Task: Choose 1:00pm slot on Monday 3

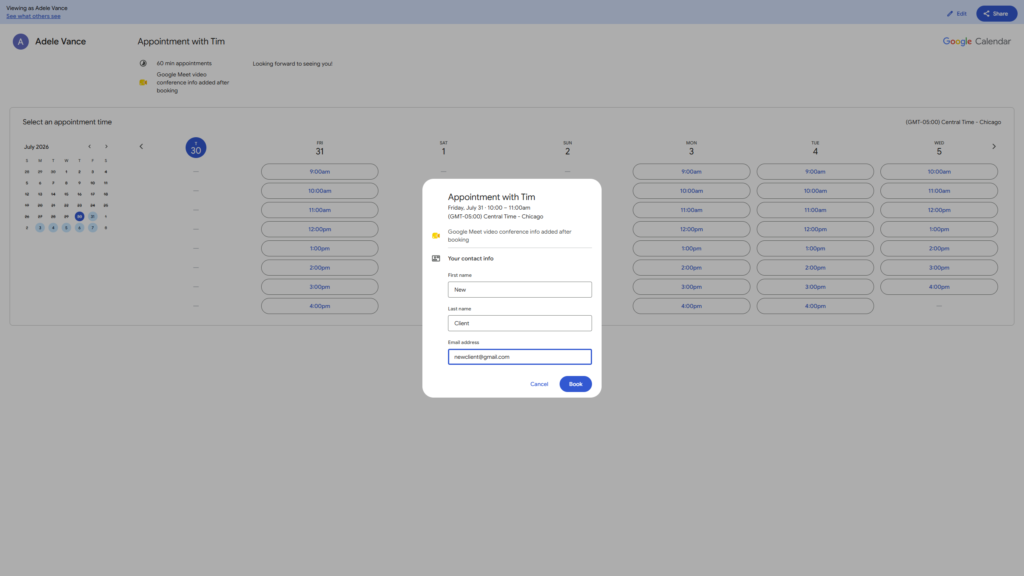Action: 691,248
